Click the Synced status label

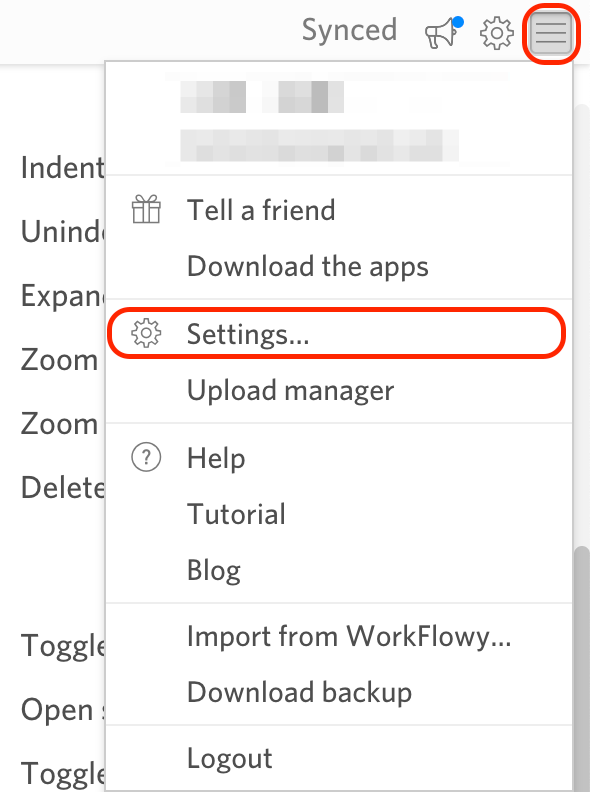(349, 30)
